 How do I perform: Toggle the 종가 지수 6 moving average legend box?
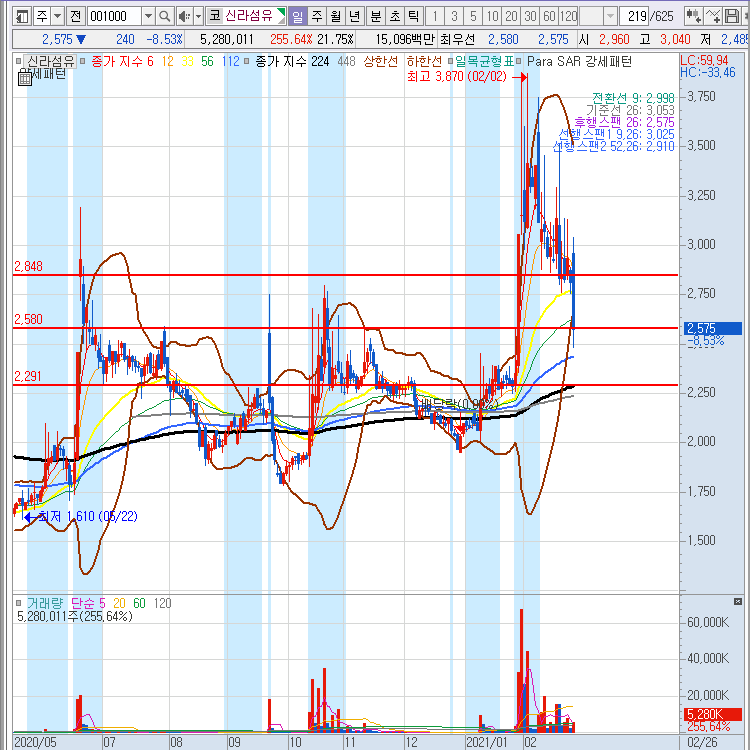tap(83, 61)
